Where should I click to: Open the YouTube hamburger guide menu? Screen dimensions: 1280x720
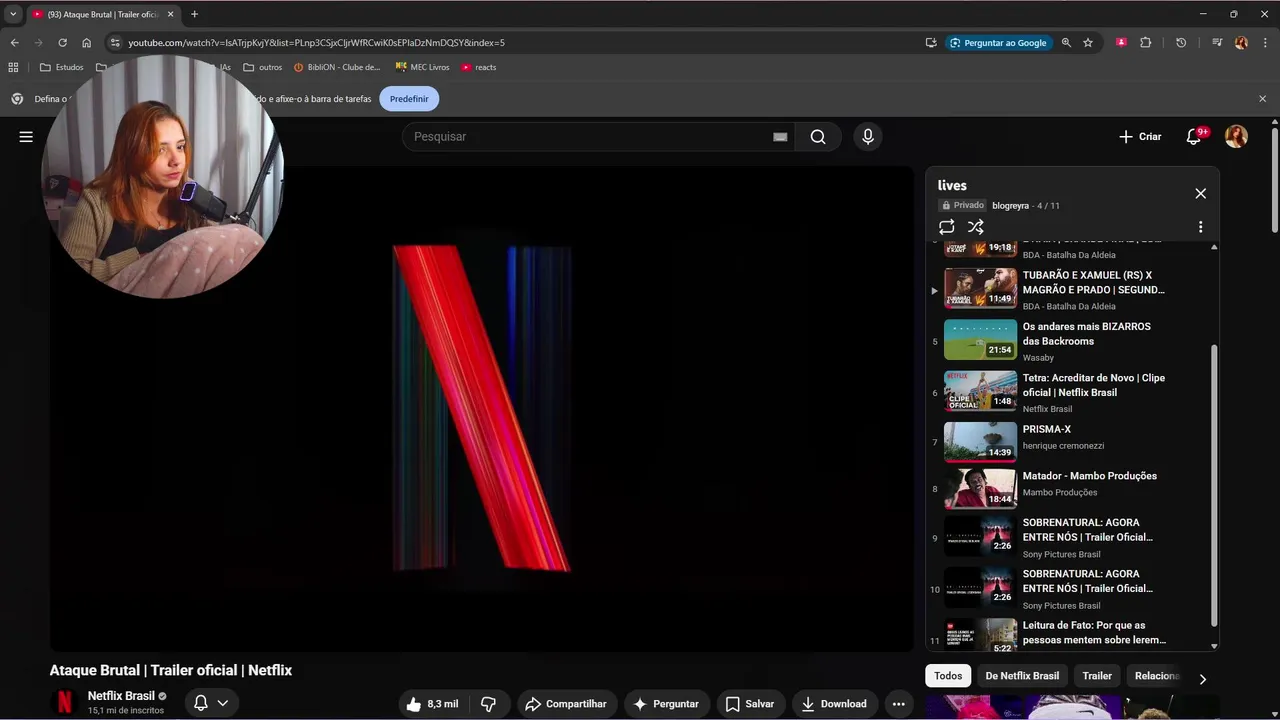coord(26,137)
